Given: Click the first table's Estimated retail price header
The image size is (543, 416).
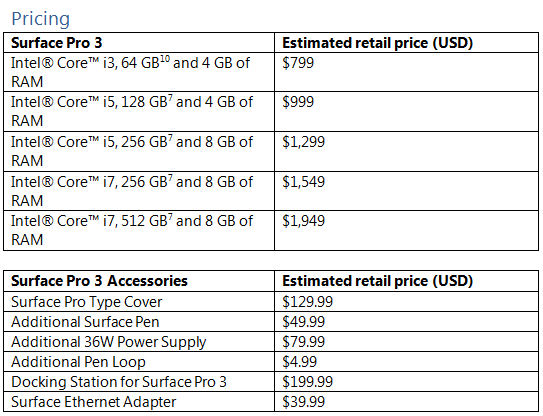Looking at the screenshot, I should [377, 43].
